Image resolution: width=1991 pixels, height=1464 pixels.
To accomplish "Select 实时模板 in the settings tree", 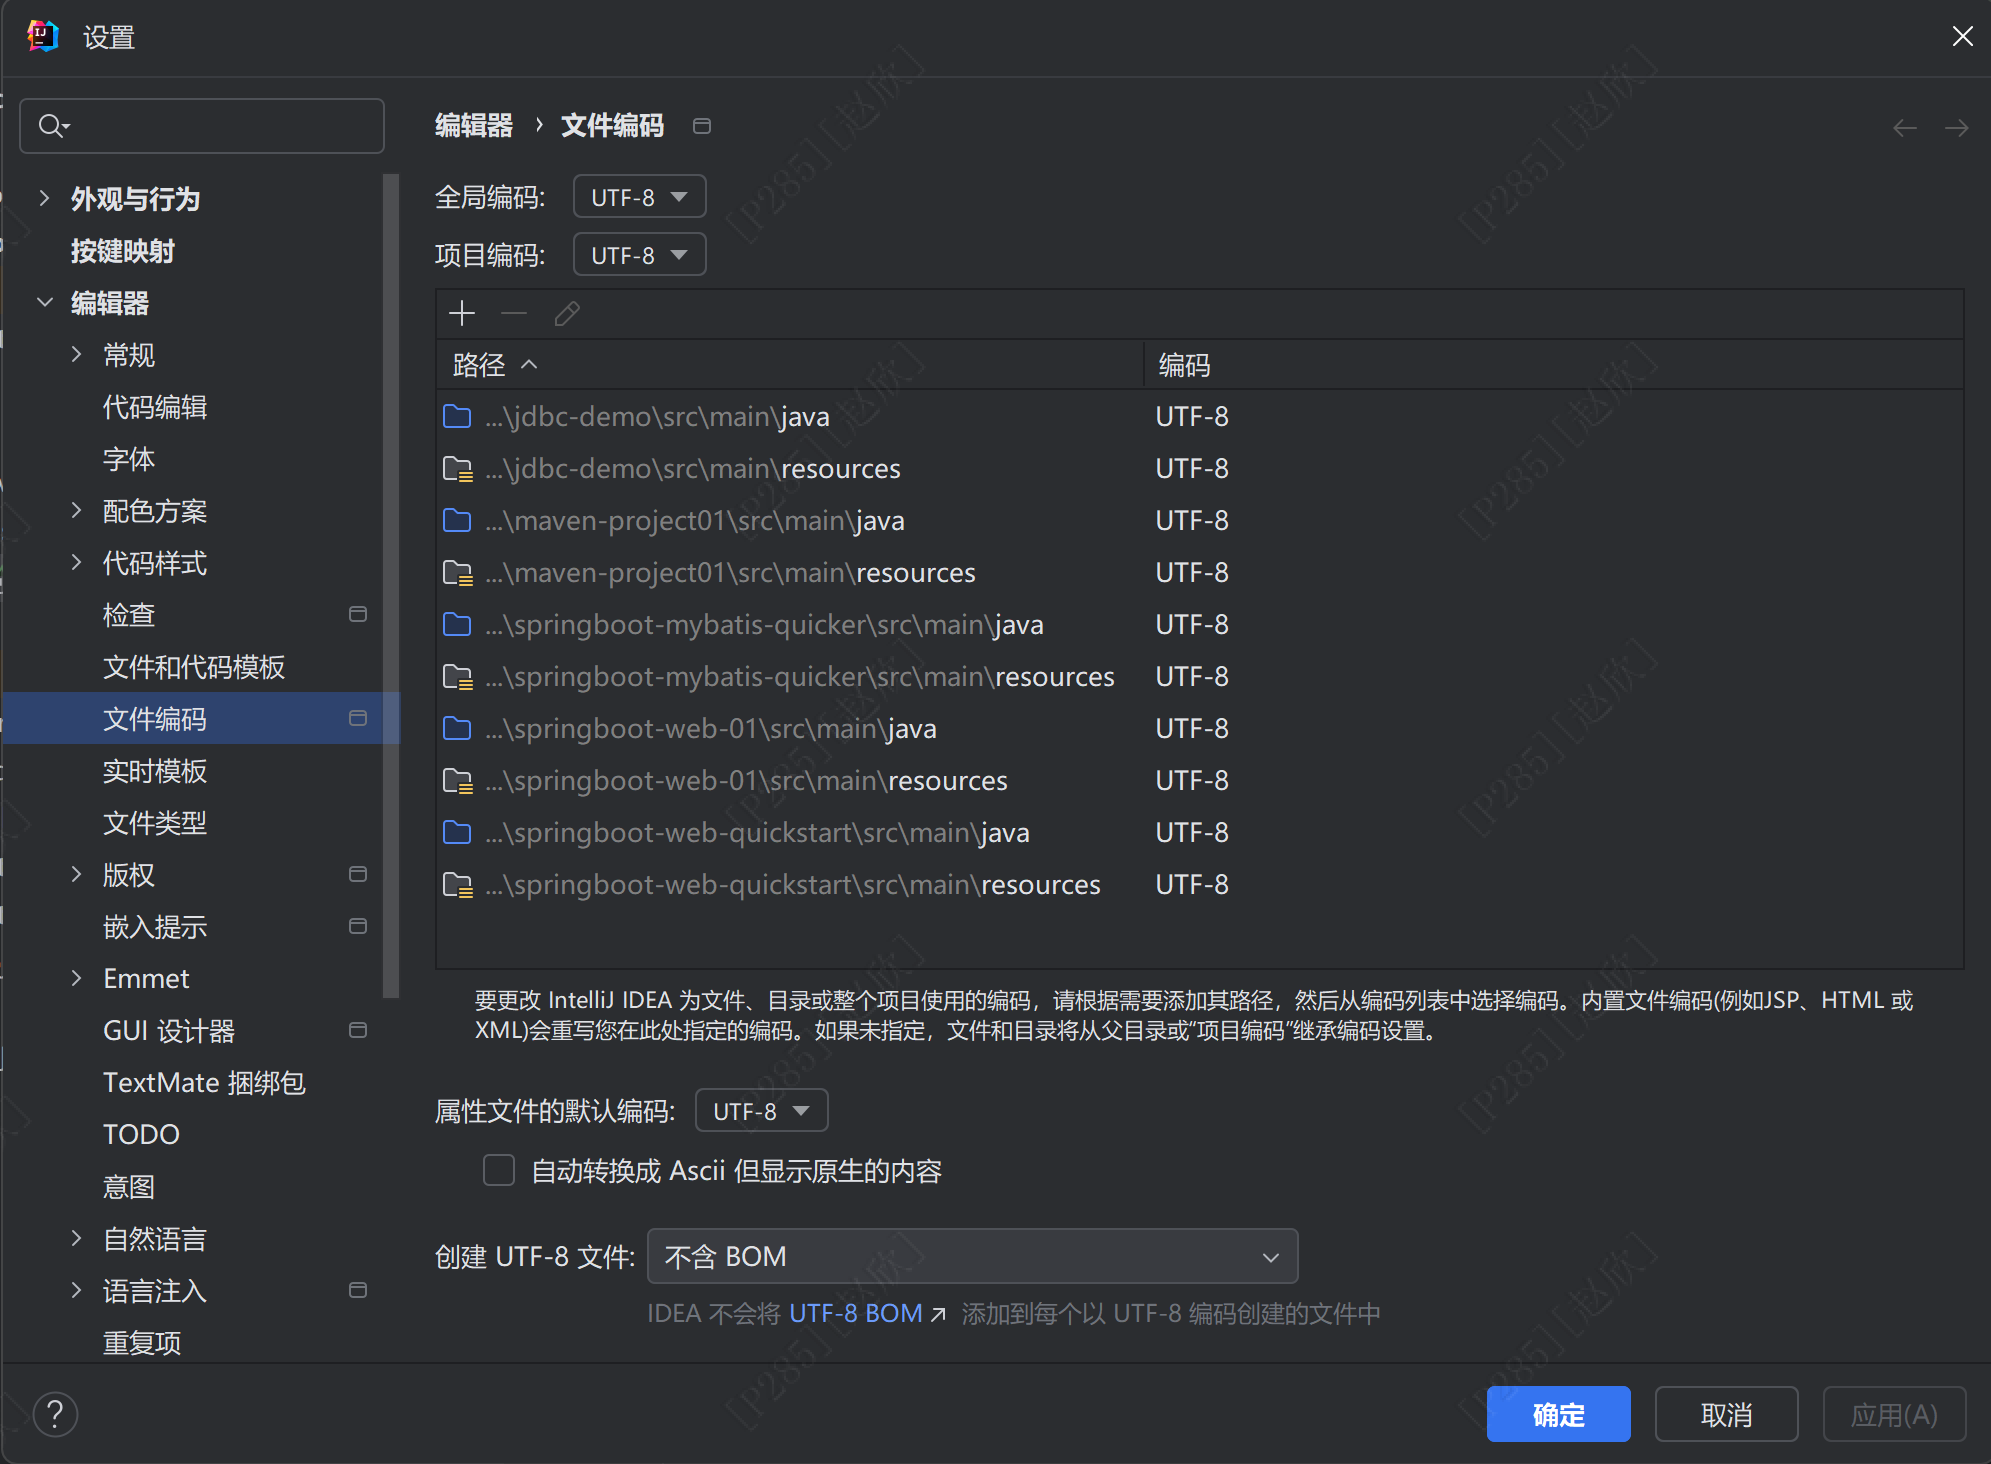I will (155, 771).
